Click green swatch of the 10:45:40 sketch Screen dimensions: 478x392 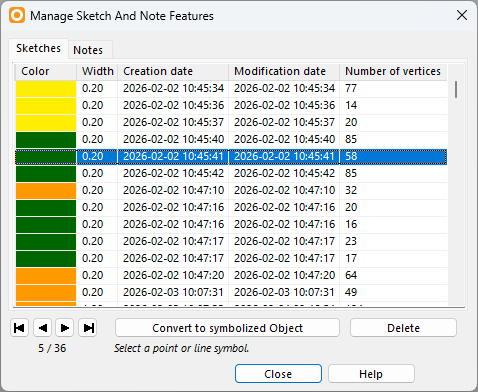click(x=46, y=140)
